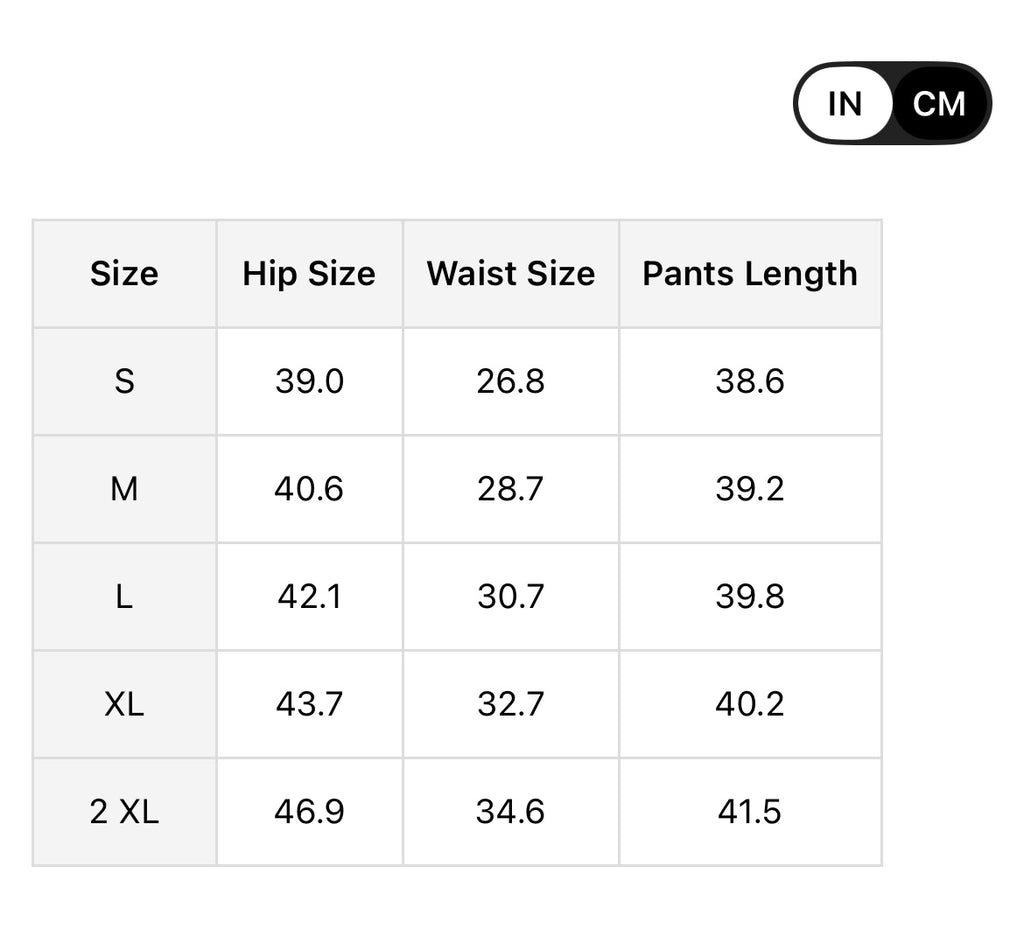Select the Pants Length column header

click(750, 274)
